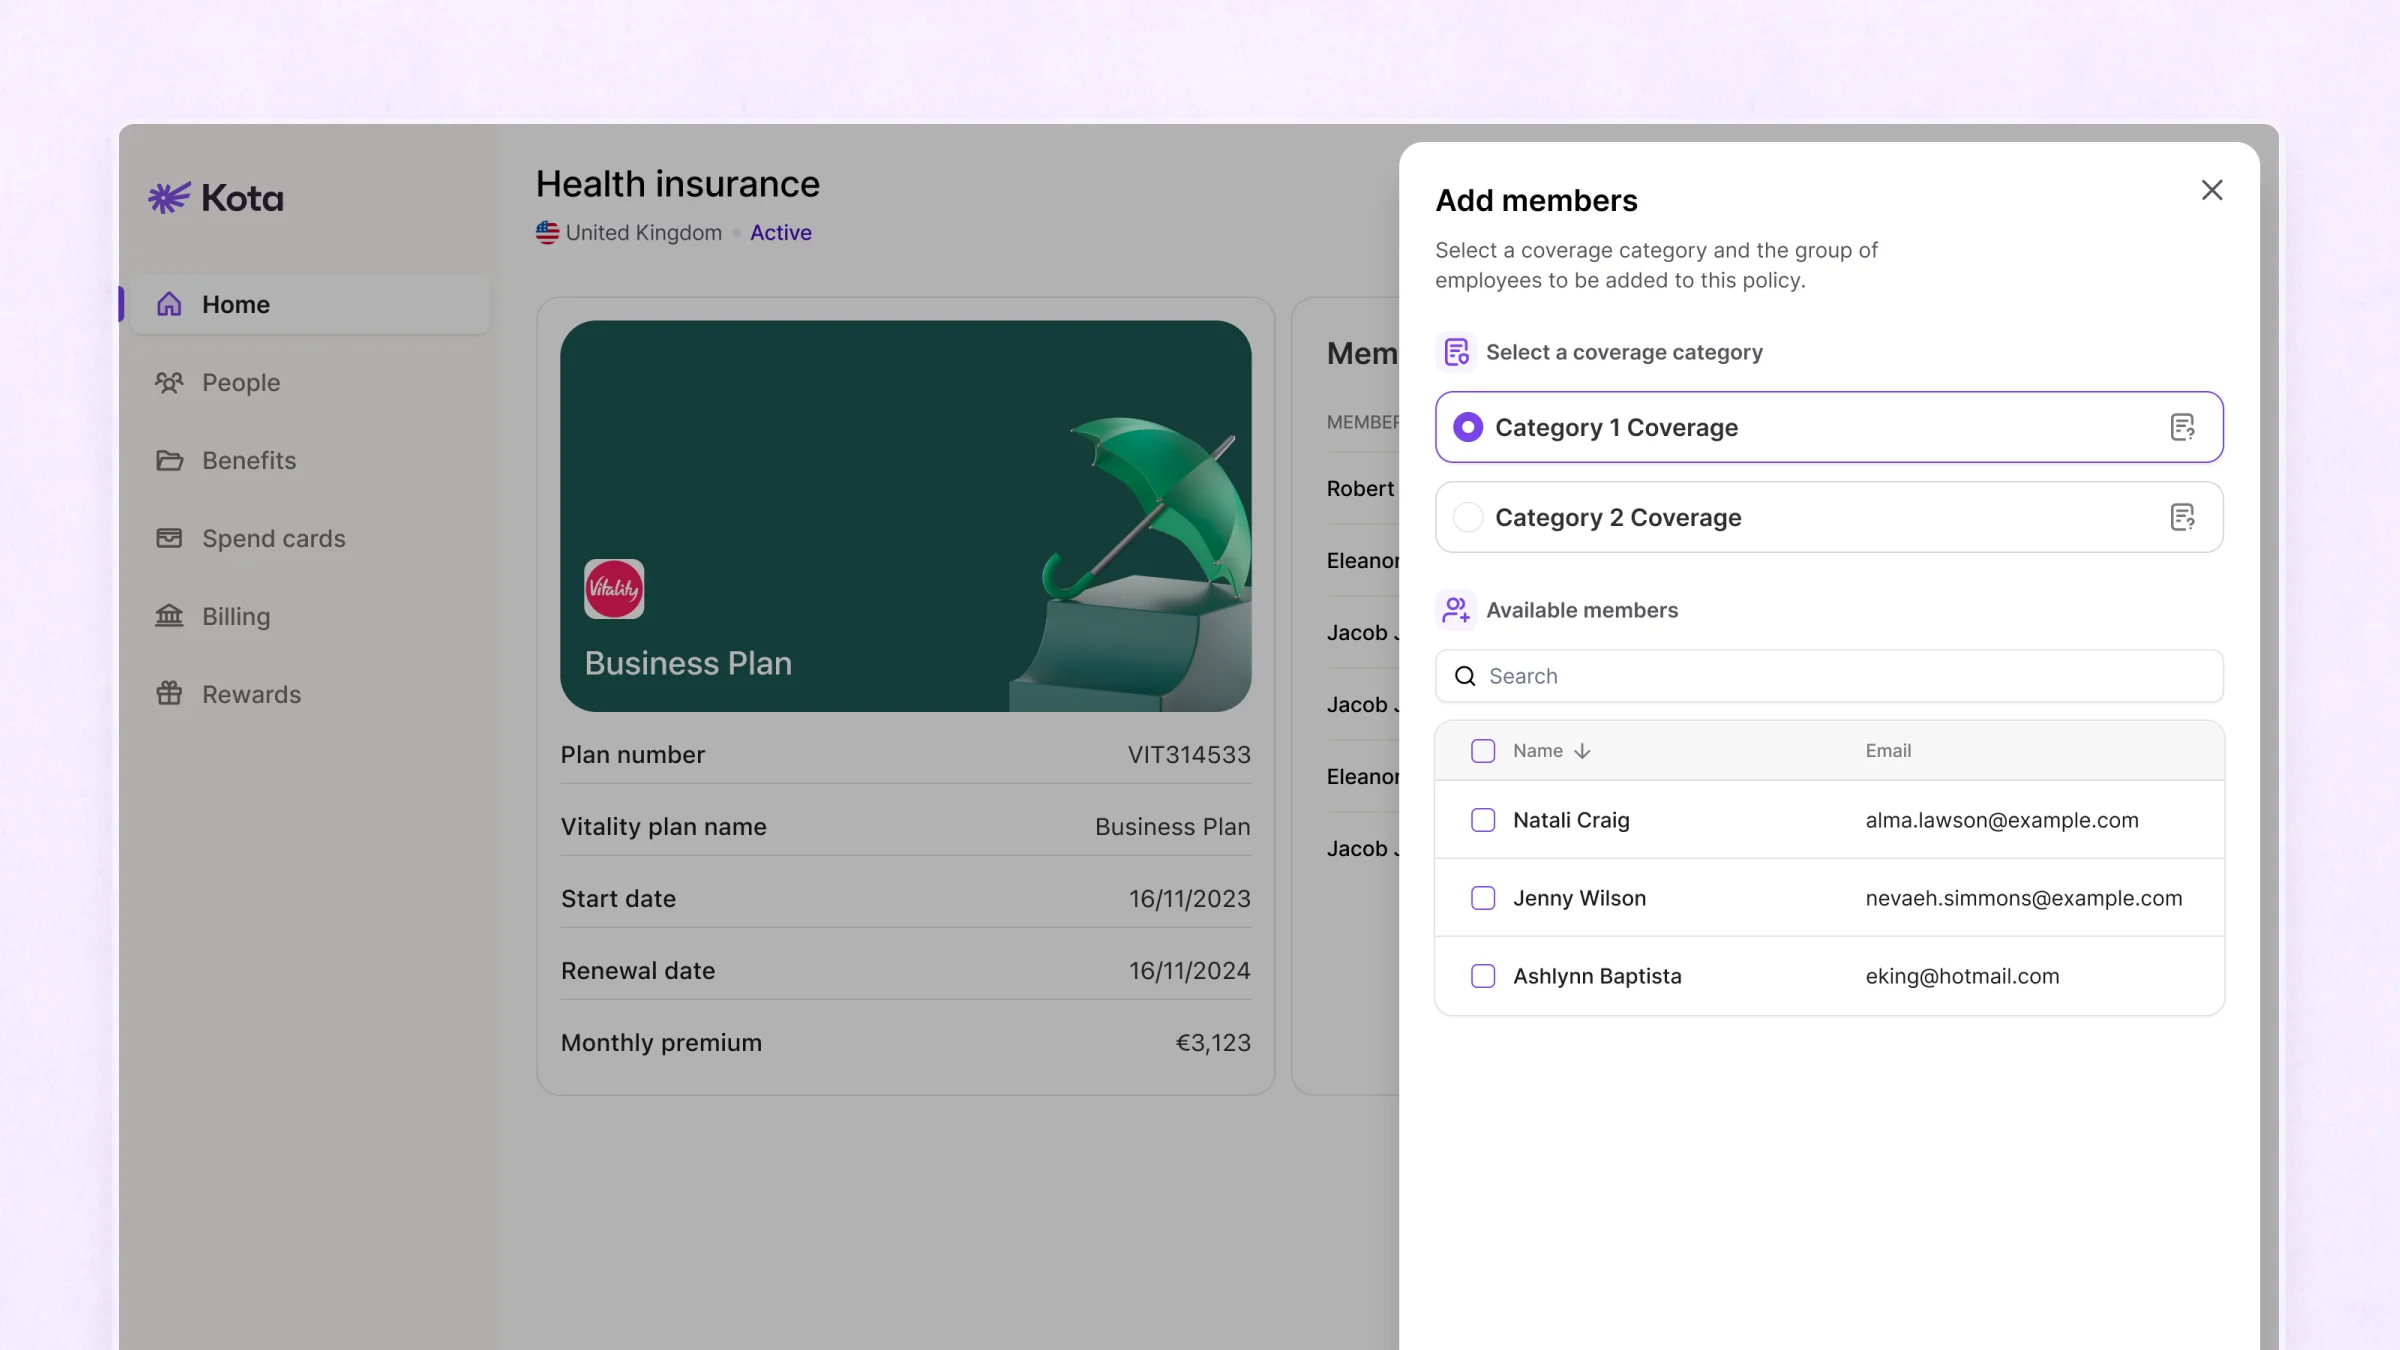The image size is (2400, 1350).
Task: Click the Billing bank icon
Action: tap(169, 617)
